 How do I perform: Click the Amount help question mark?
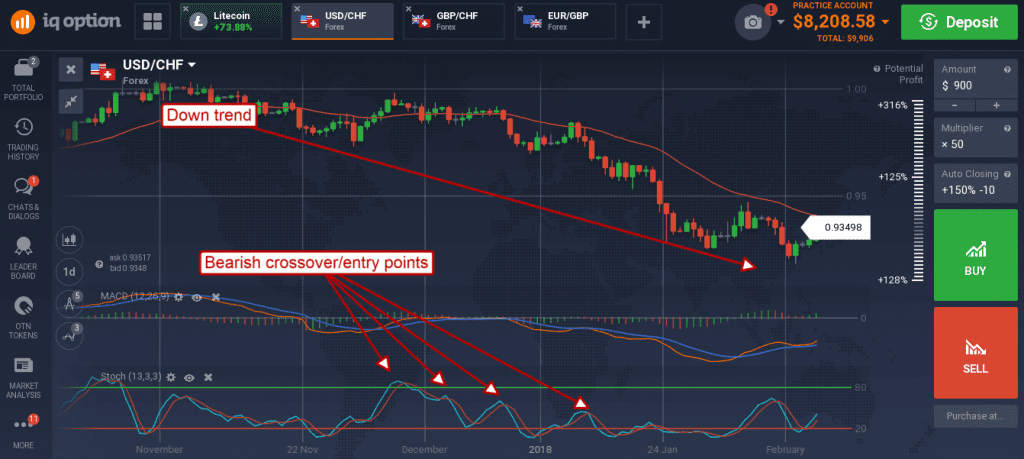click(x=1008, y=69)
